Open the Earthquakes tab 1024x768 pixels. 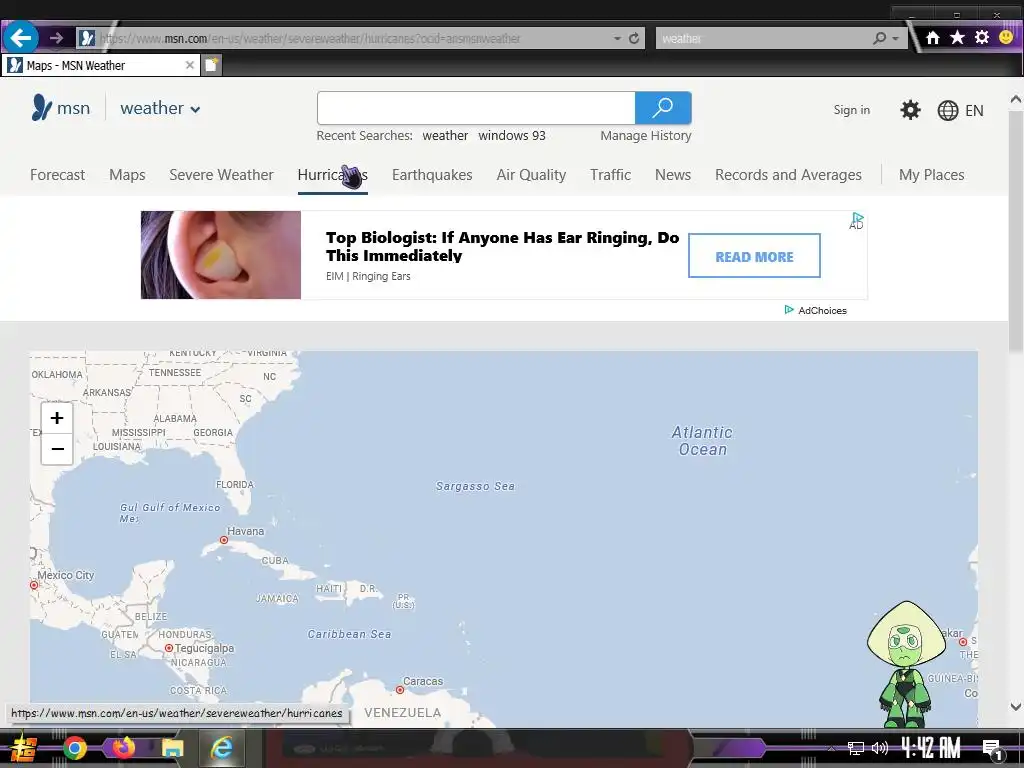pyautogui.click(x=432, y=175)
